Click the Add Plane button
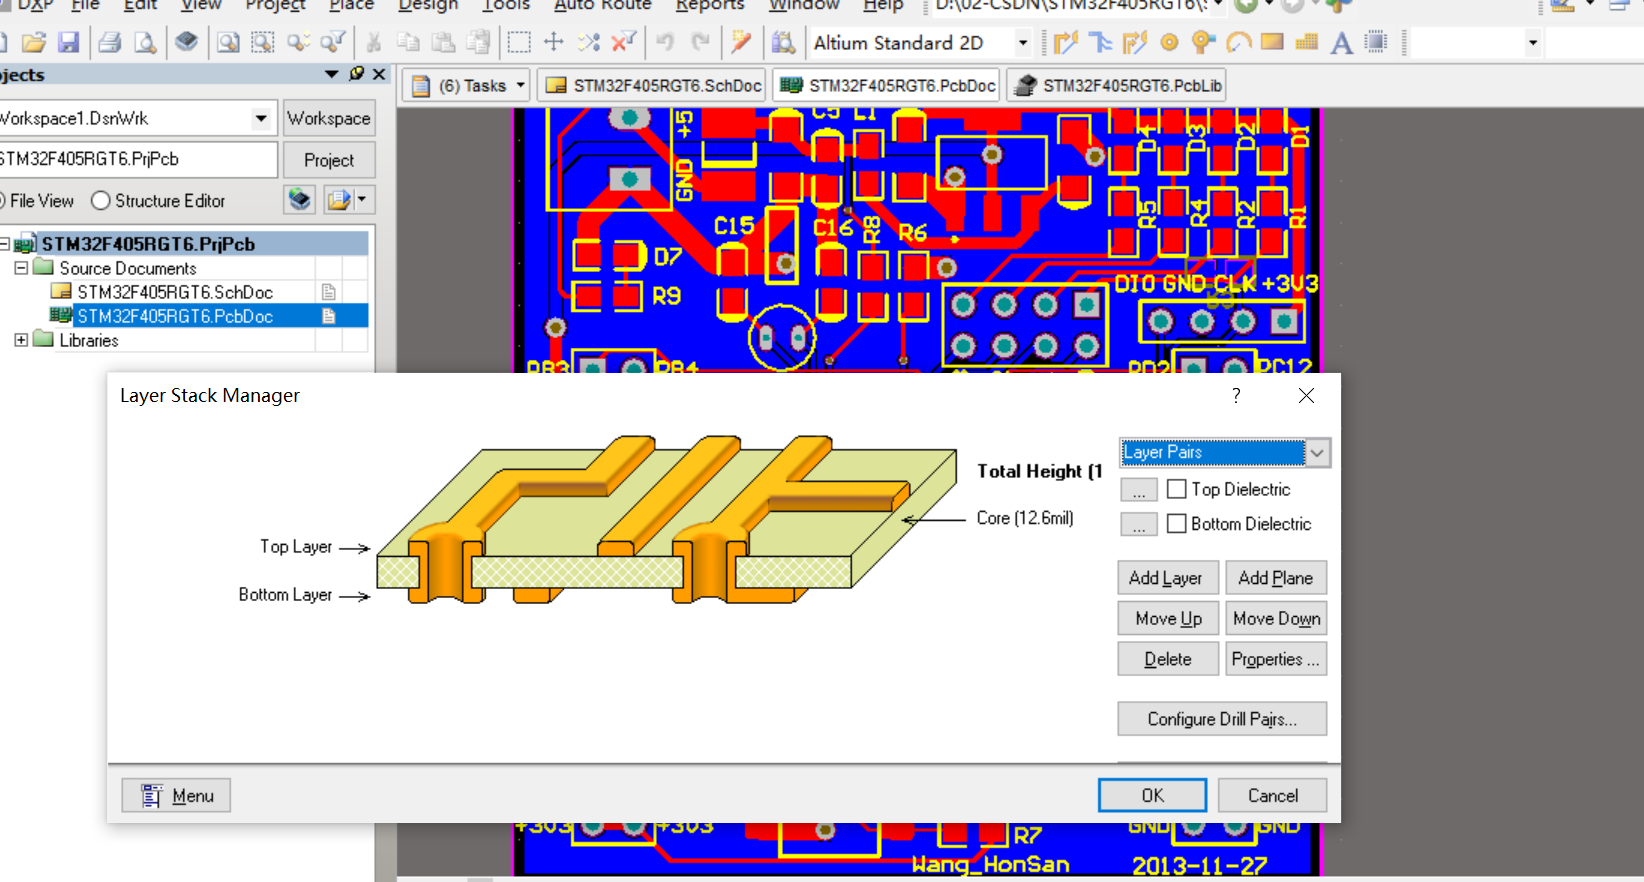Screen dimensions: 1644x882 (x=1276, y=578)
